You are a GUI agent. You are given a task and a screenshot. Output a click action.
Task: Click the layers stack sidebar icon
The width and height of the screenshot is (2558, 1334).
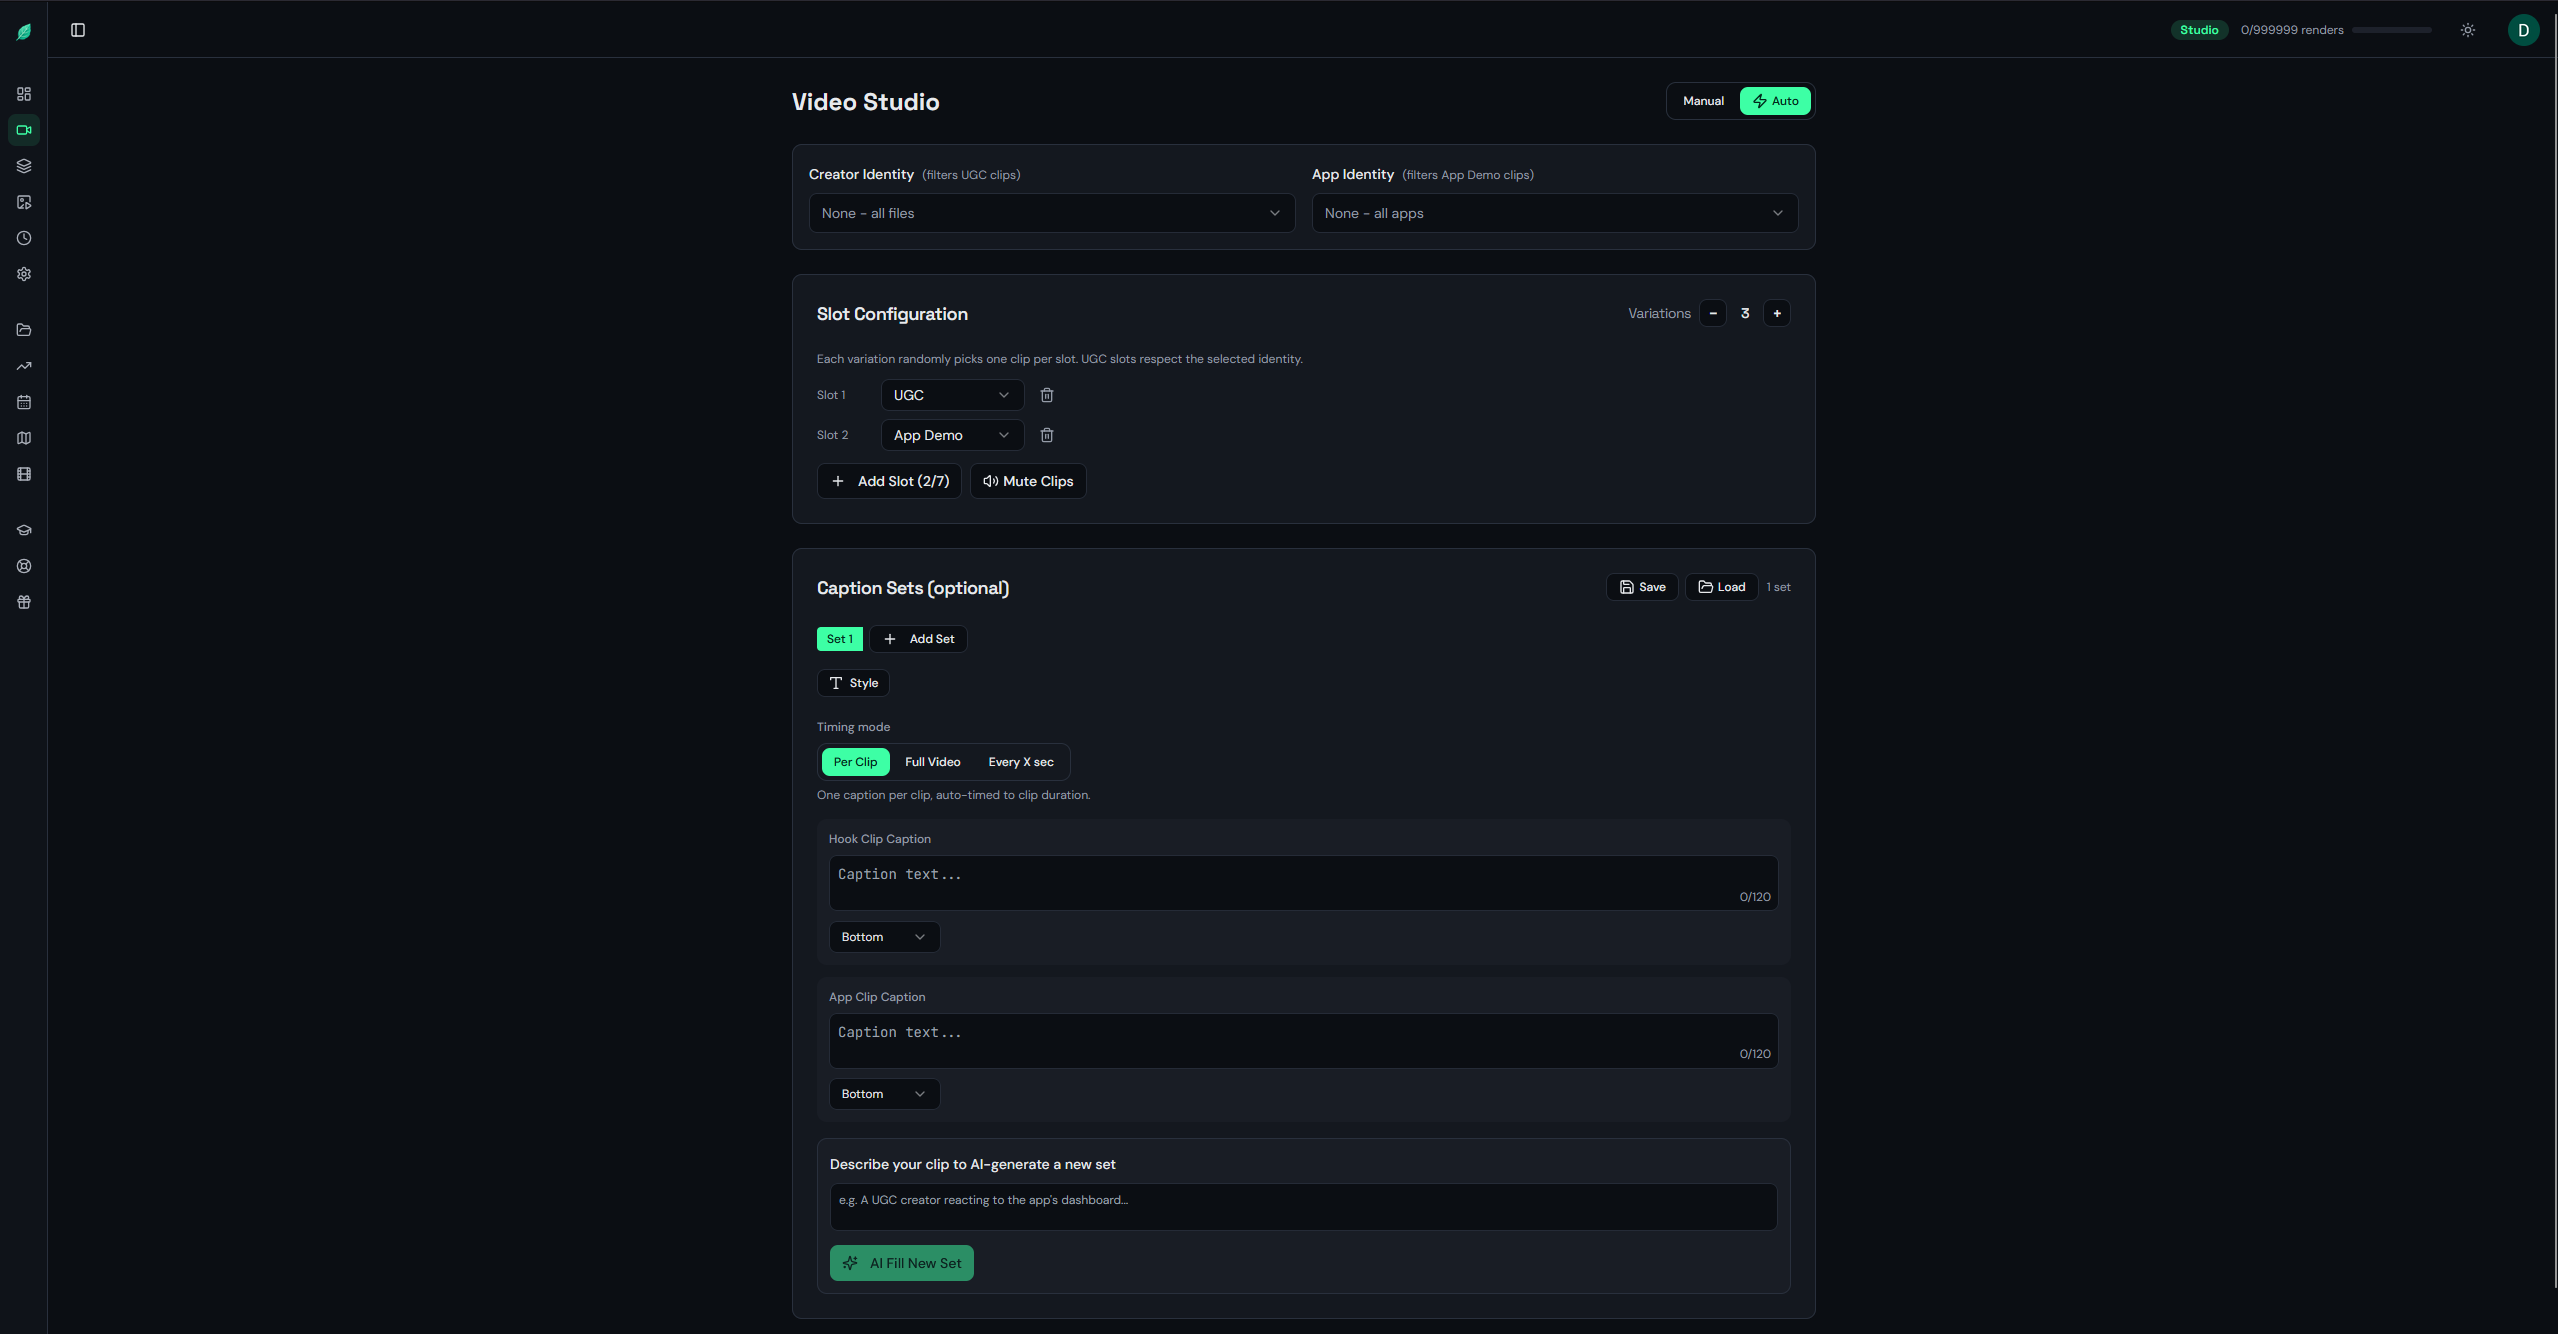[24, 166]
